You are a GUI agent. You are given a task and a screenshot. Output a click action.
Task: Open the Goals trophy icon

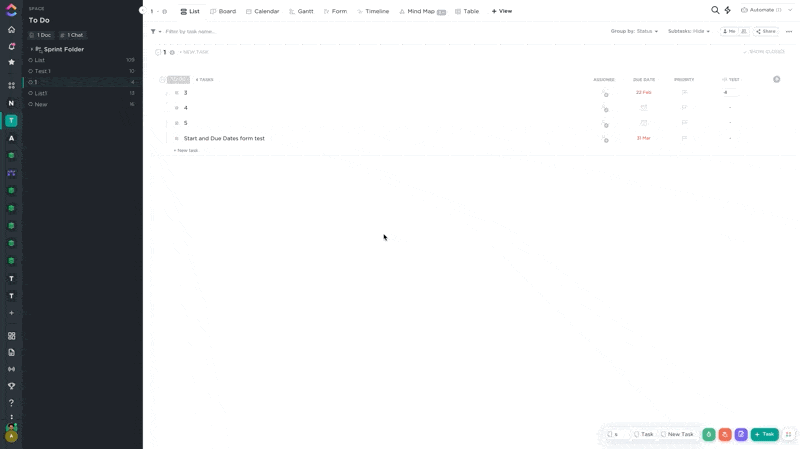[x=11, y=386]
